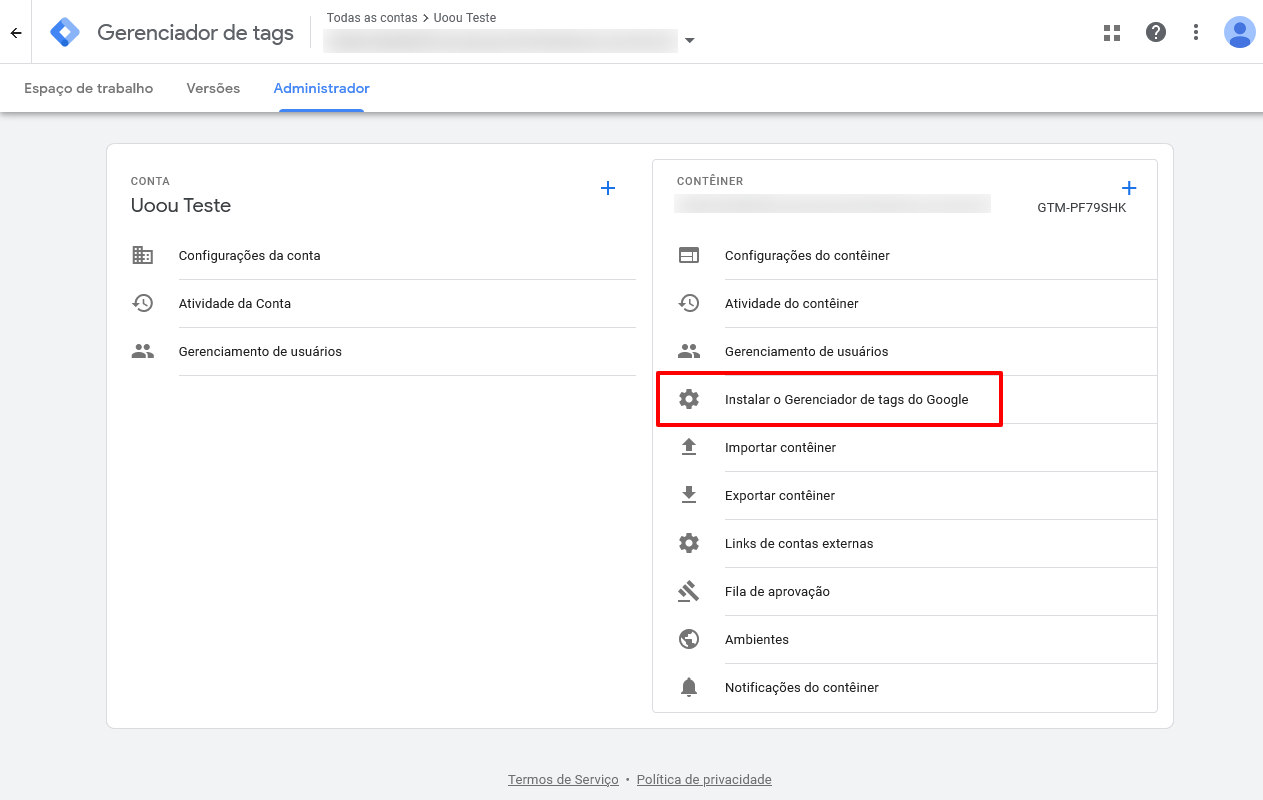Expand the container selector dropdown arrow
The image size is (1263, 800).
[x=689, y=41]
